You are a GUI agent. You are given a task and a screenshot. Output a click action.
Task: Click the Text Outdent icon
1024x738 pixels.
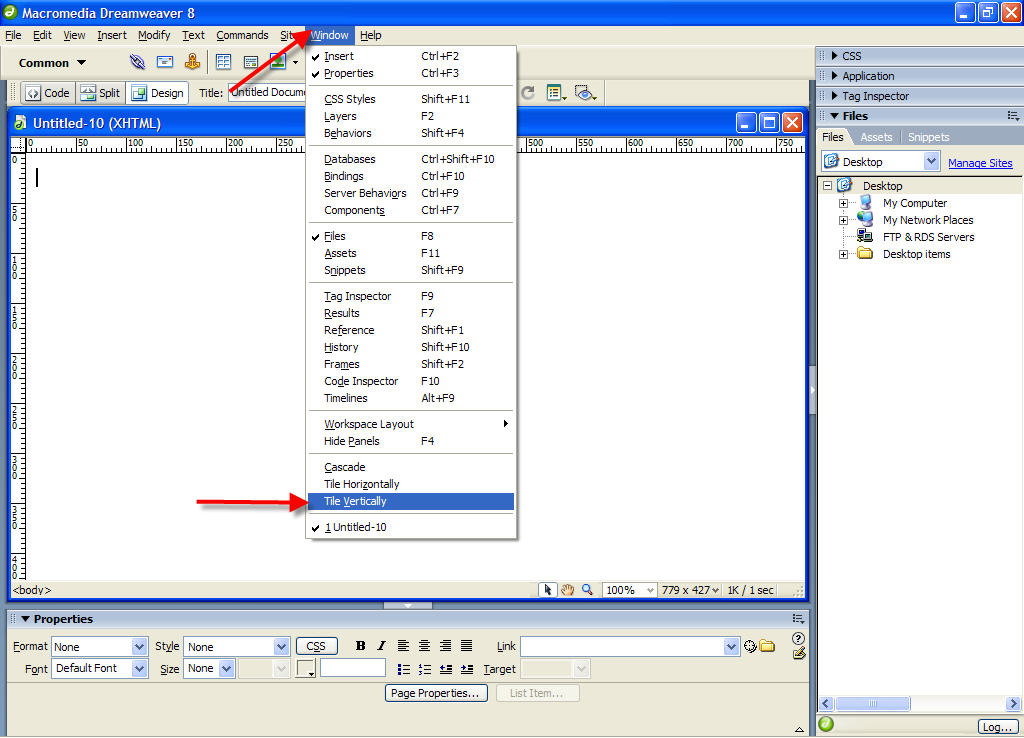coord(446,669)
